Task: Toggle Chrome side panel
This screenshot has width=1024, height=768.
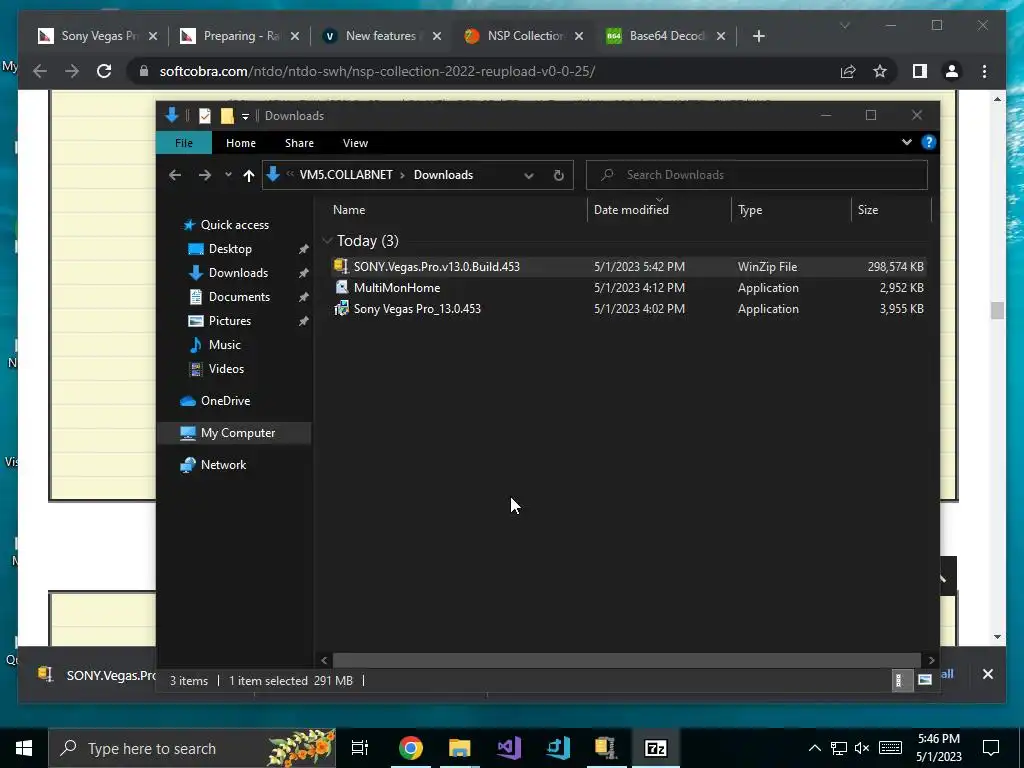Action: [x=920, y=71]
